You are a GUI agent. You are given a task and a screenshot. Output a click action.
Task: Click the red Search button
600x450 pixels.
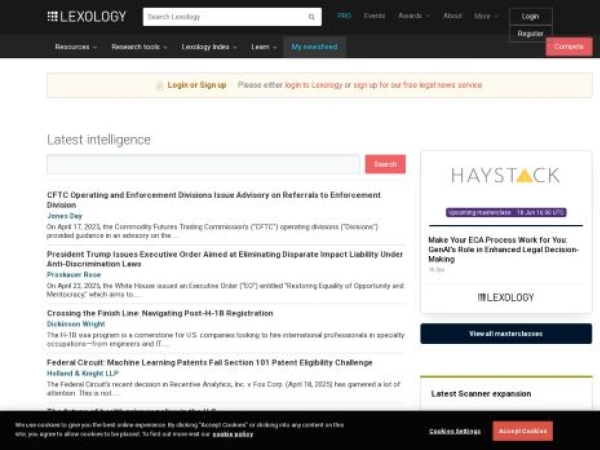(385, 164)
